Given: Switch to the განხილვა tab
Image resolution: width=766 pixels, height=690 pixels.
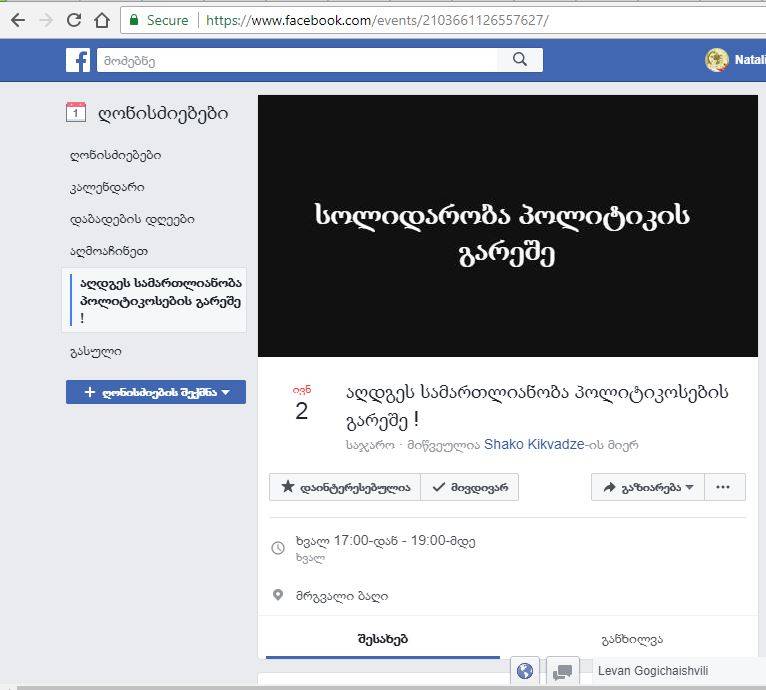Looking at the screenshot, I should [632, 639].
